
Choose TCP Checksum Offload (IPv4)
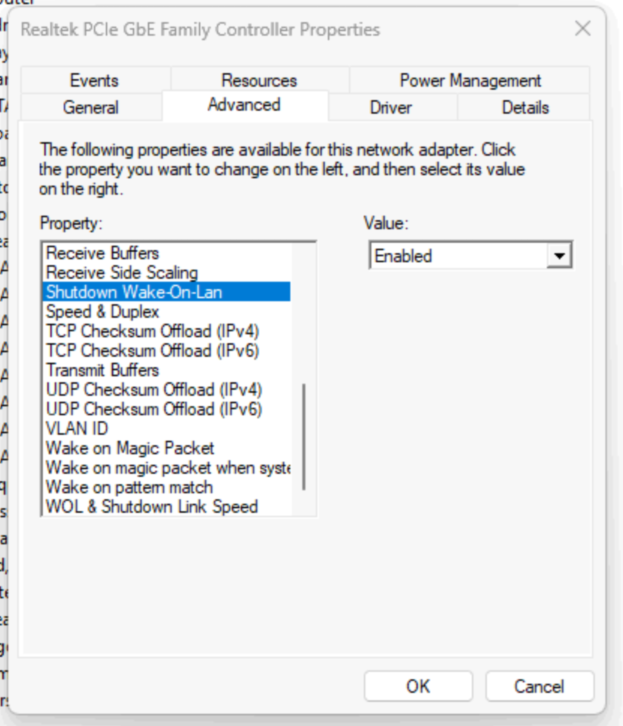click(x=167, y=331)
